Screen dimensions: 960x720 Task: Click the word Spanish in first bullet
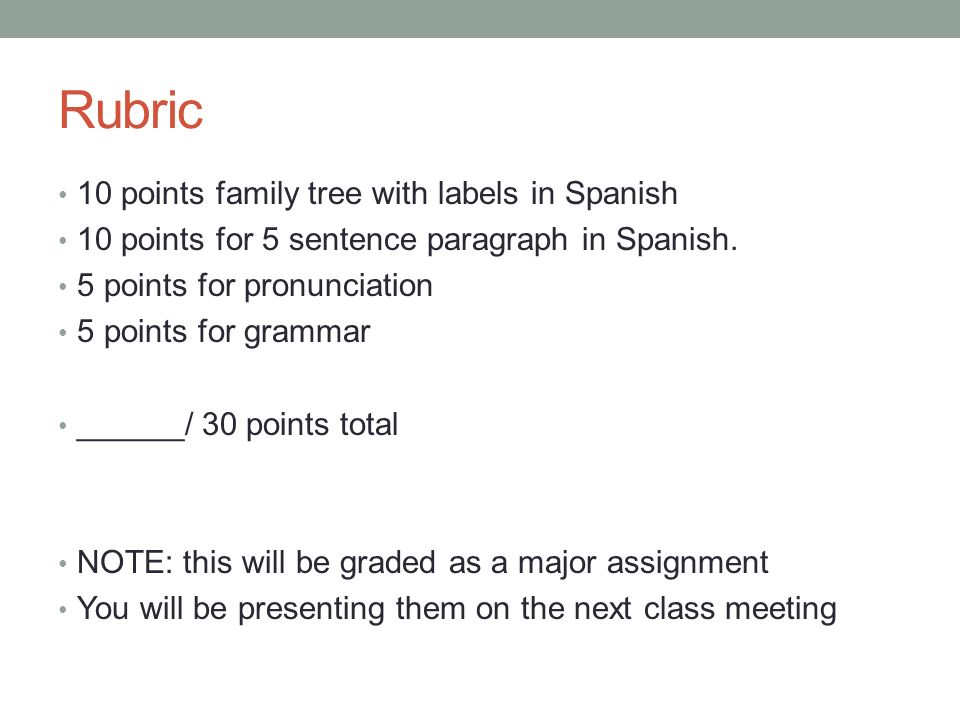coord(621,194)
